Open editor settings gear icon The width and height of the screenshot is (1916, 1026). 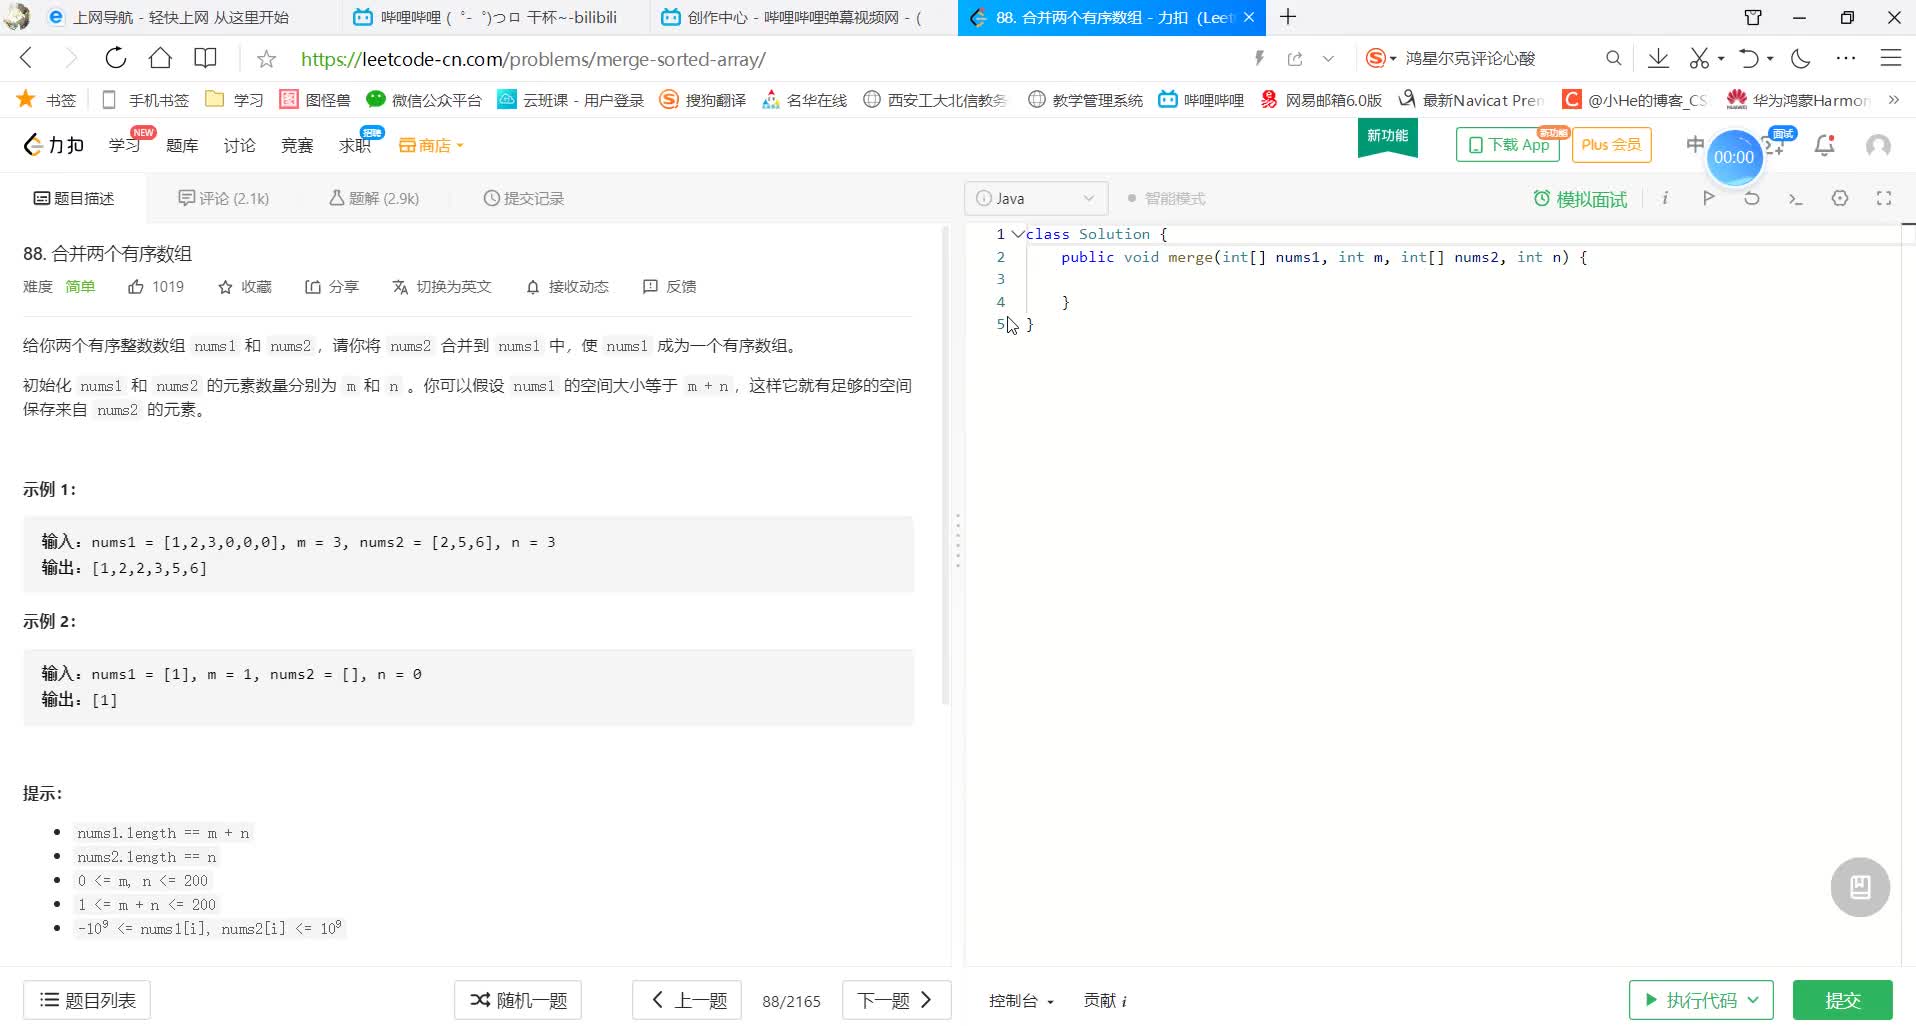pyautogui.click(x=1840, y=198)
